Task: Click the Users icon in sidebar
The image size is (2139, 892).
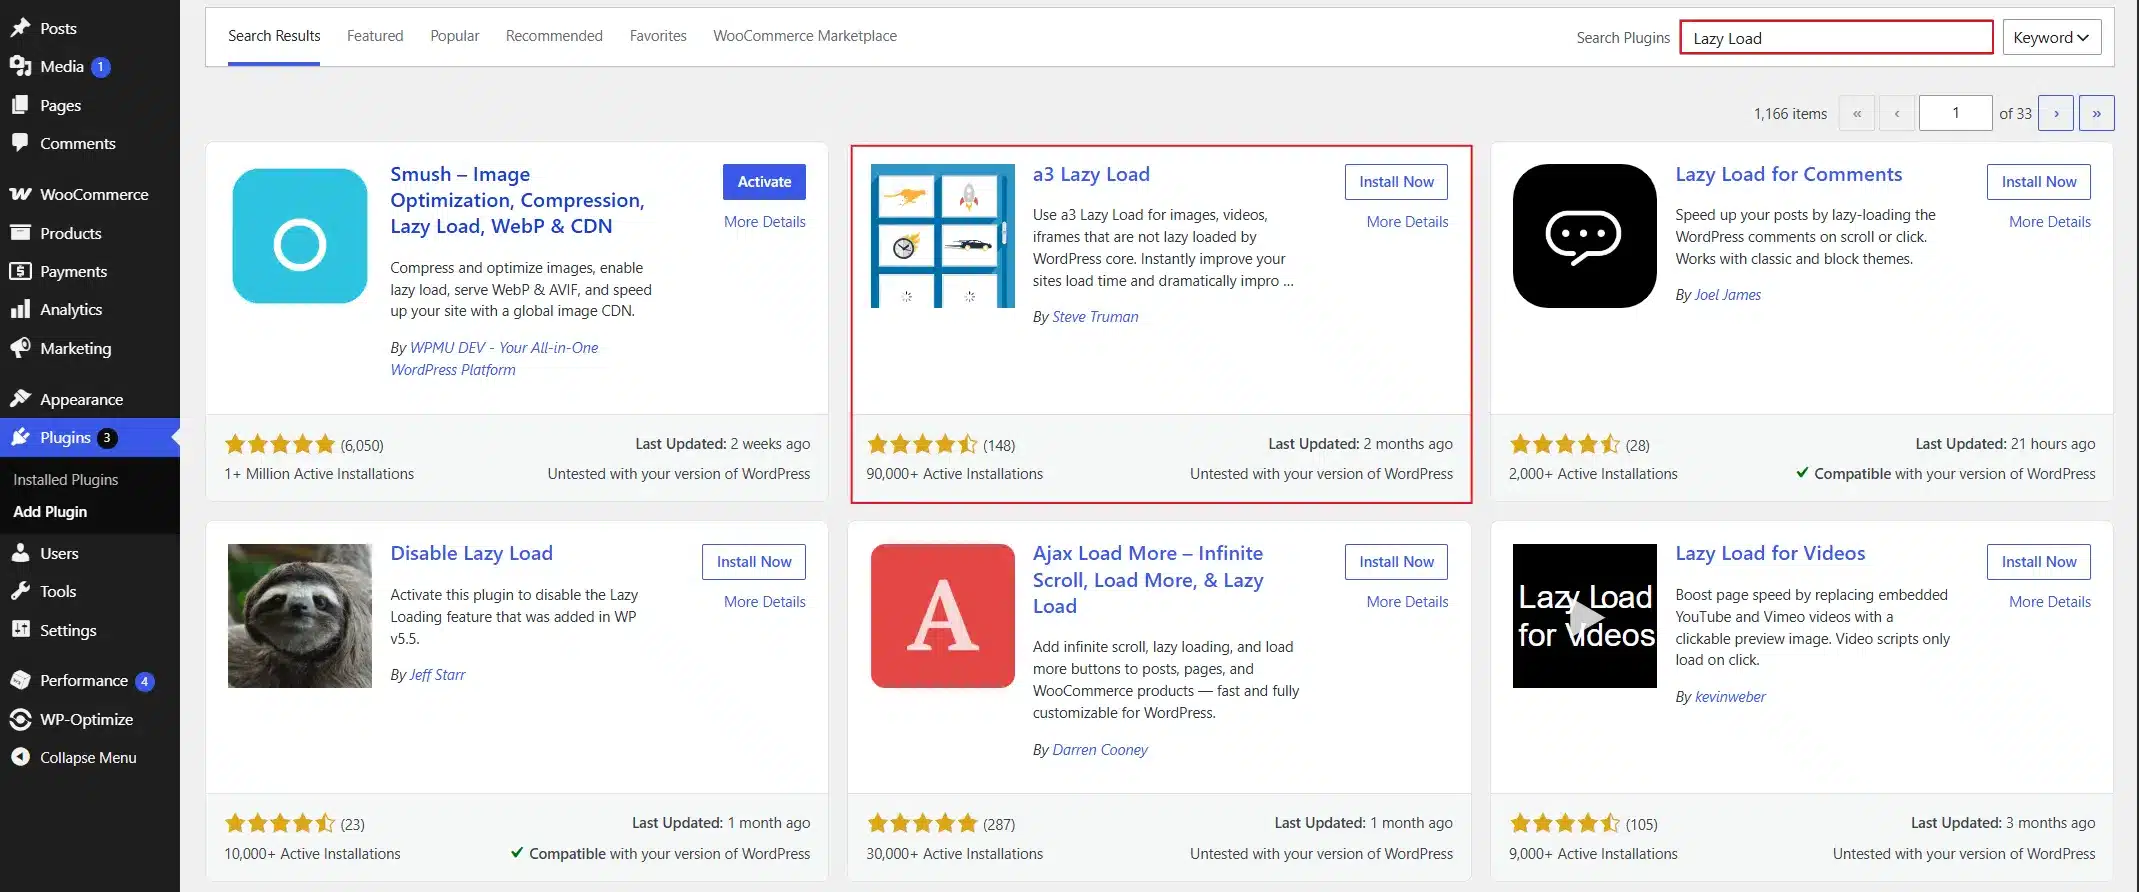Action: [20, 553]
